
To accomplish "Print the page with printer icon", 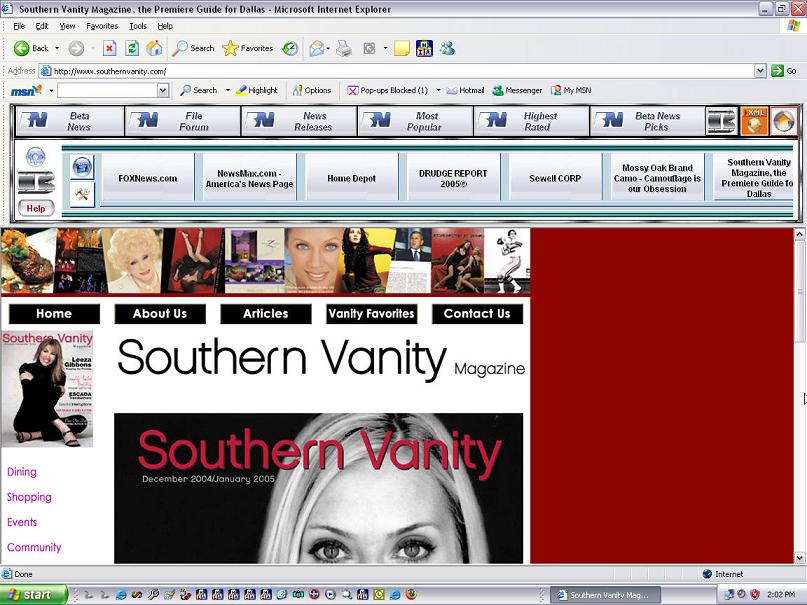I will point(343,48).
